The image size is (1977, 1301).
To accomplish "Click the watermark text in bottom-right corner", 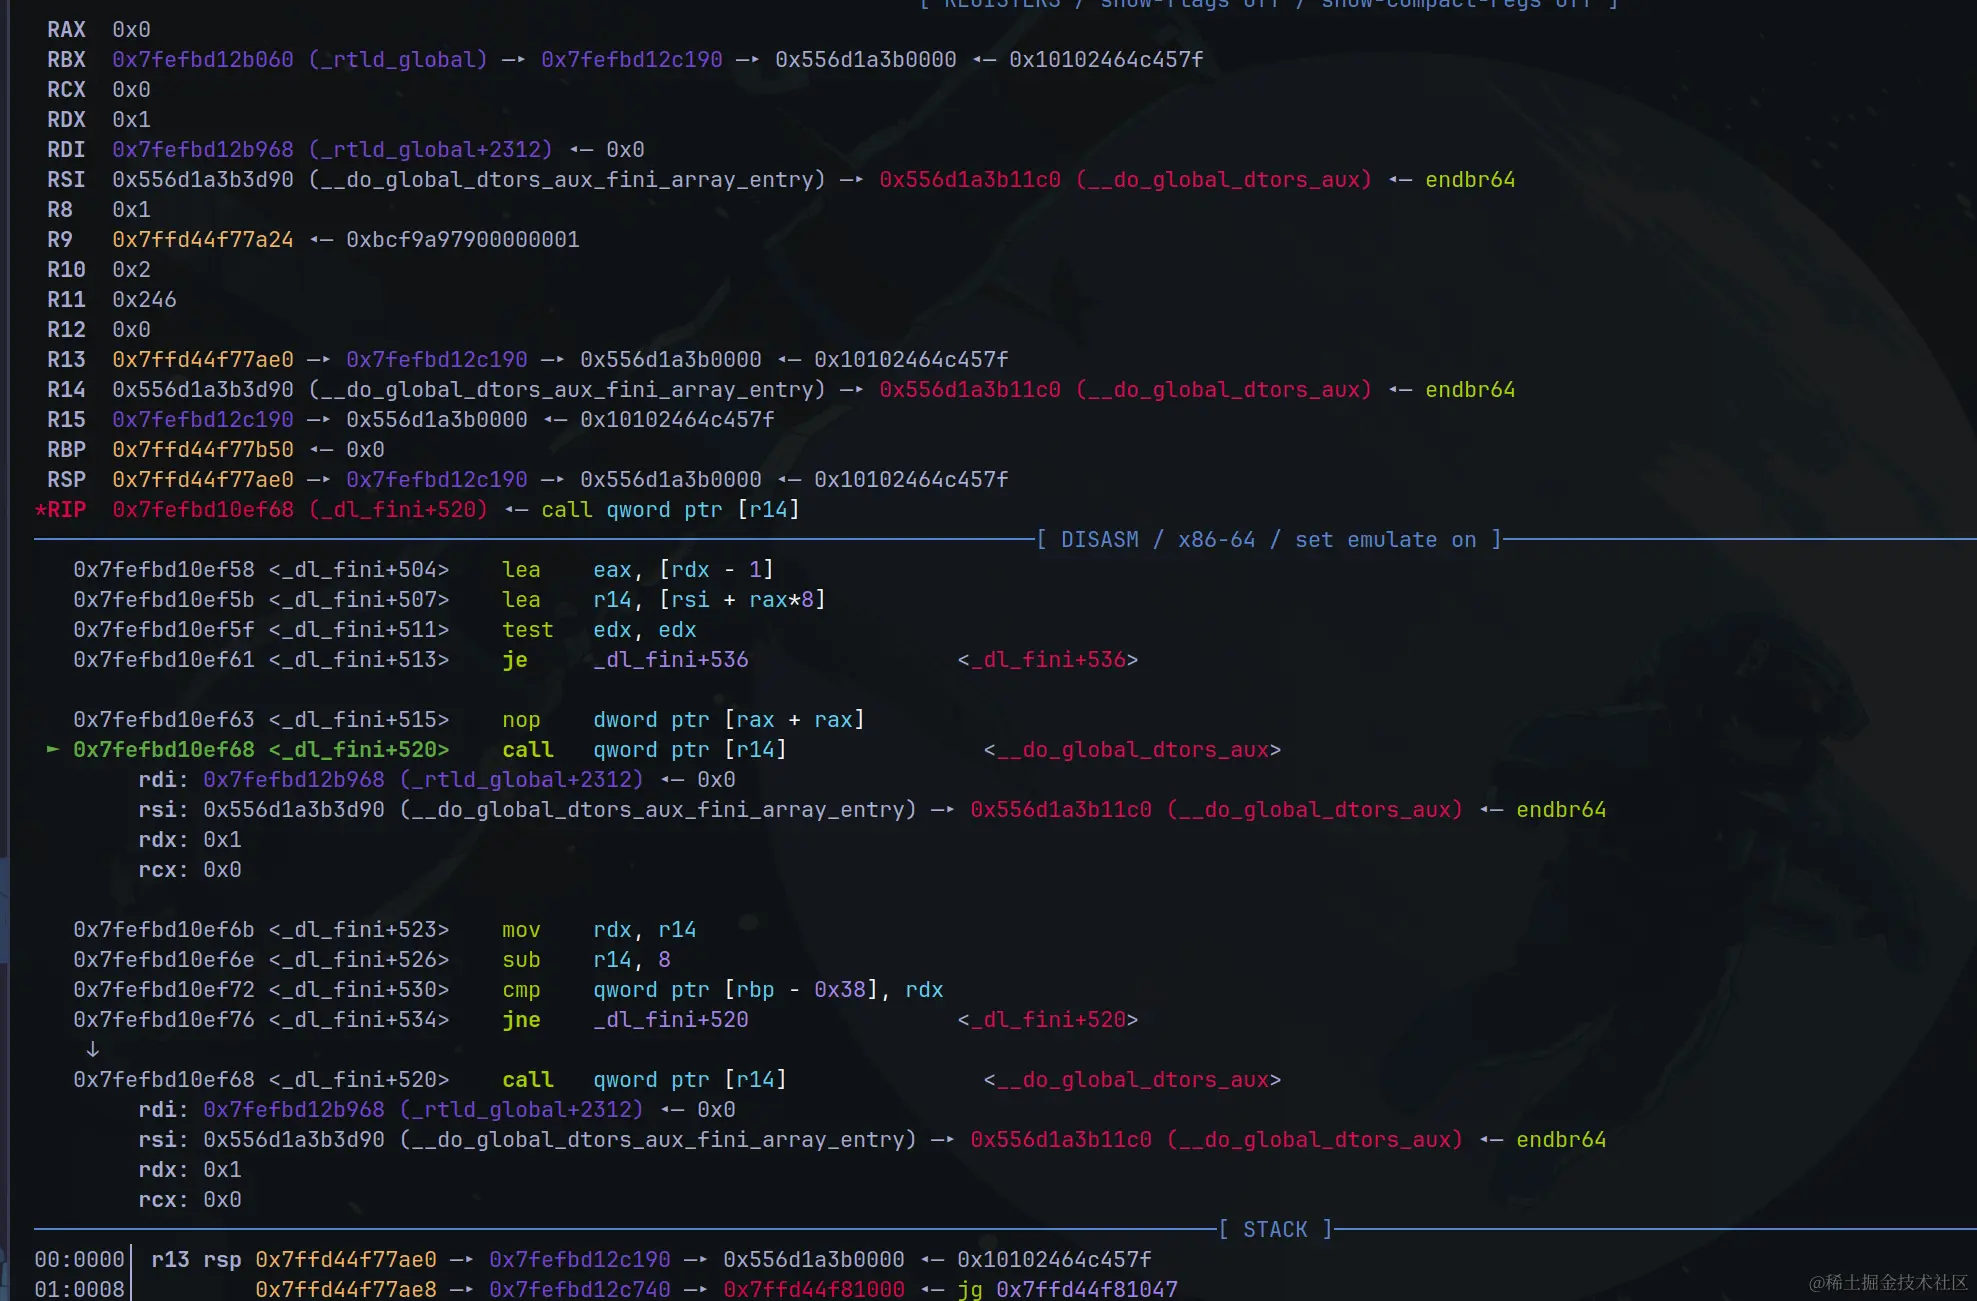I will (x=1888, y=1283).
